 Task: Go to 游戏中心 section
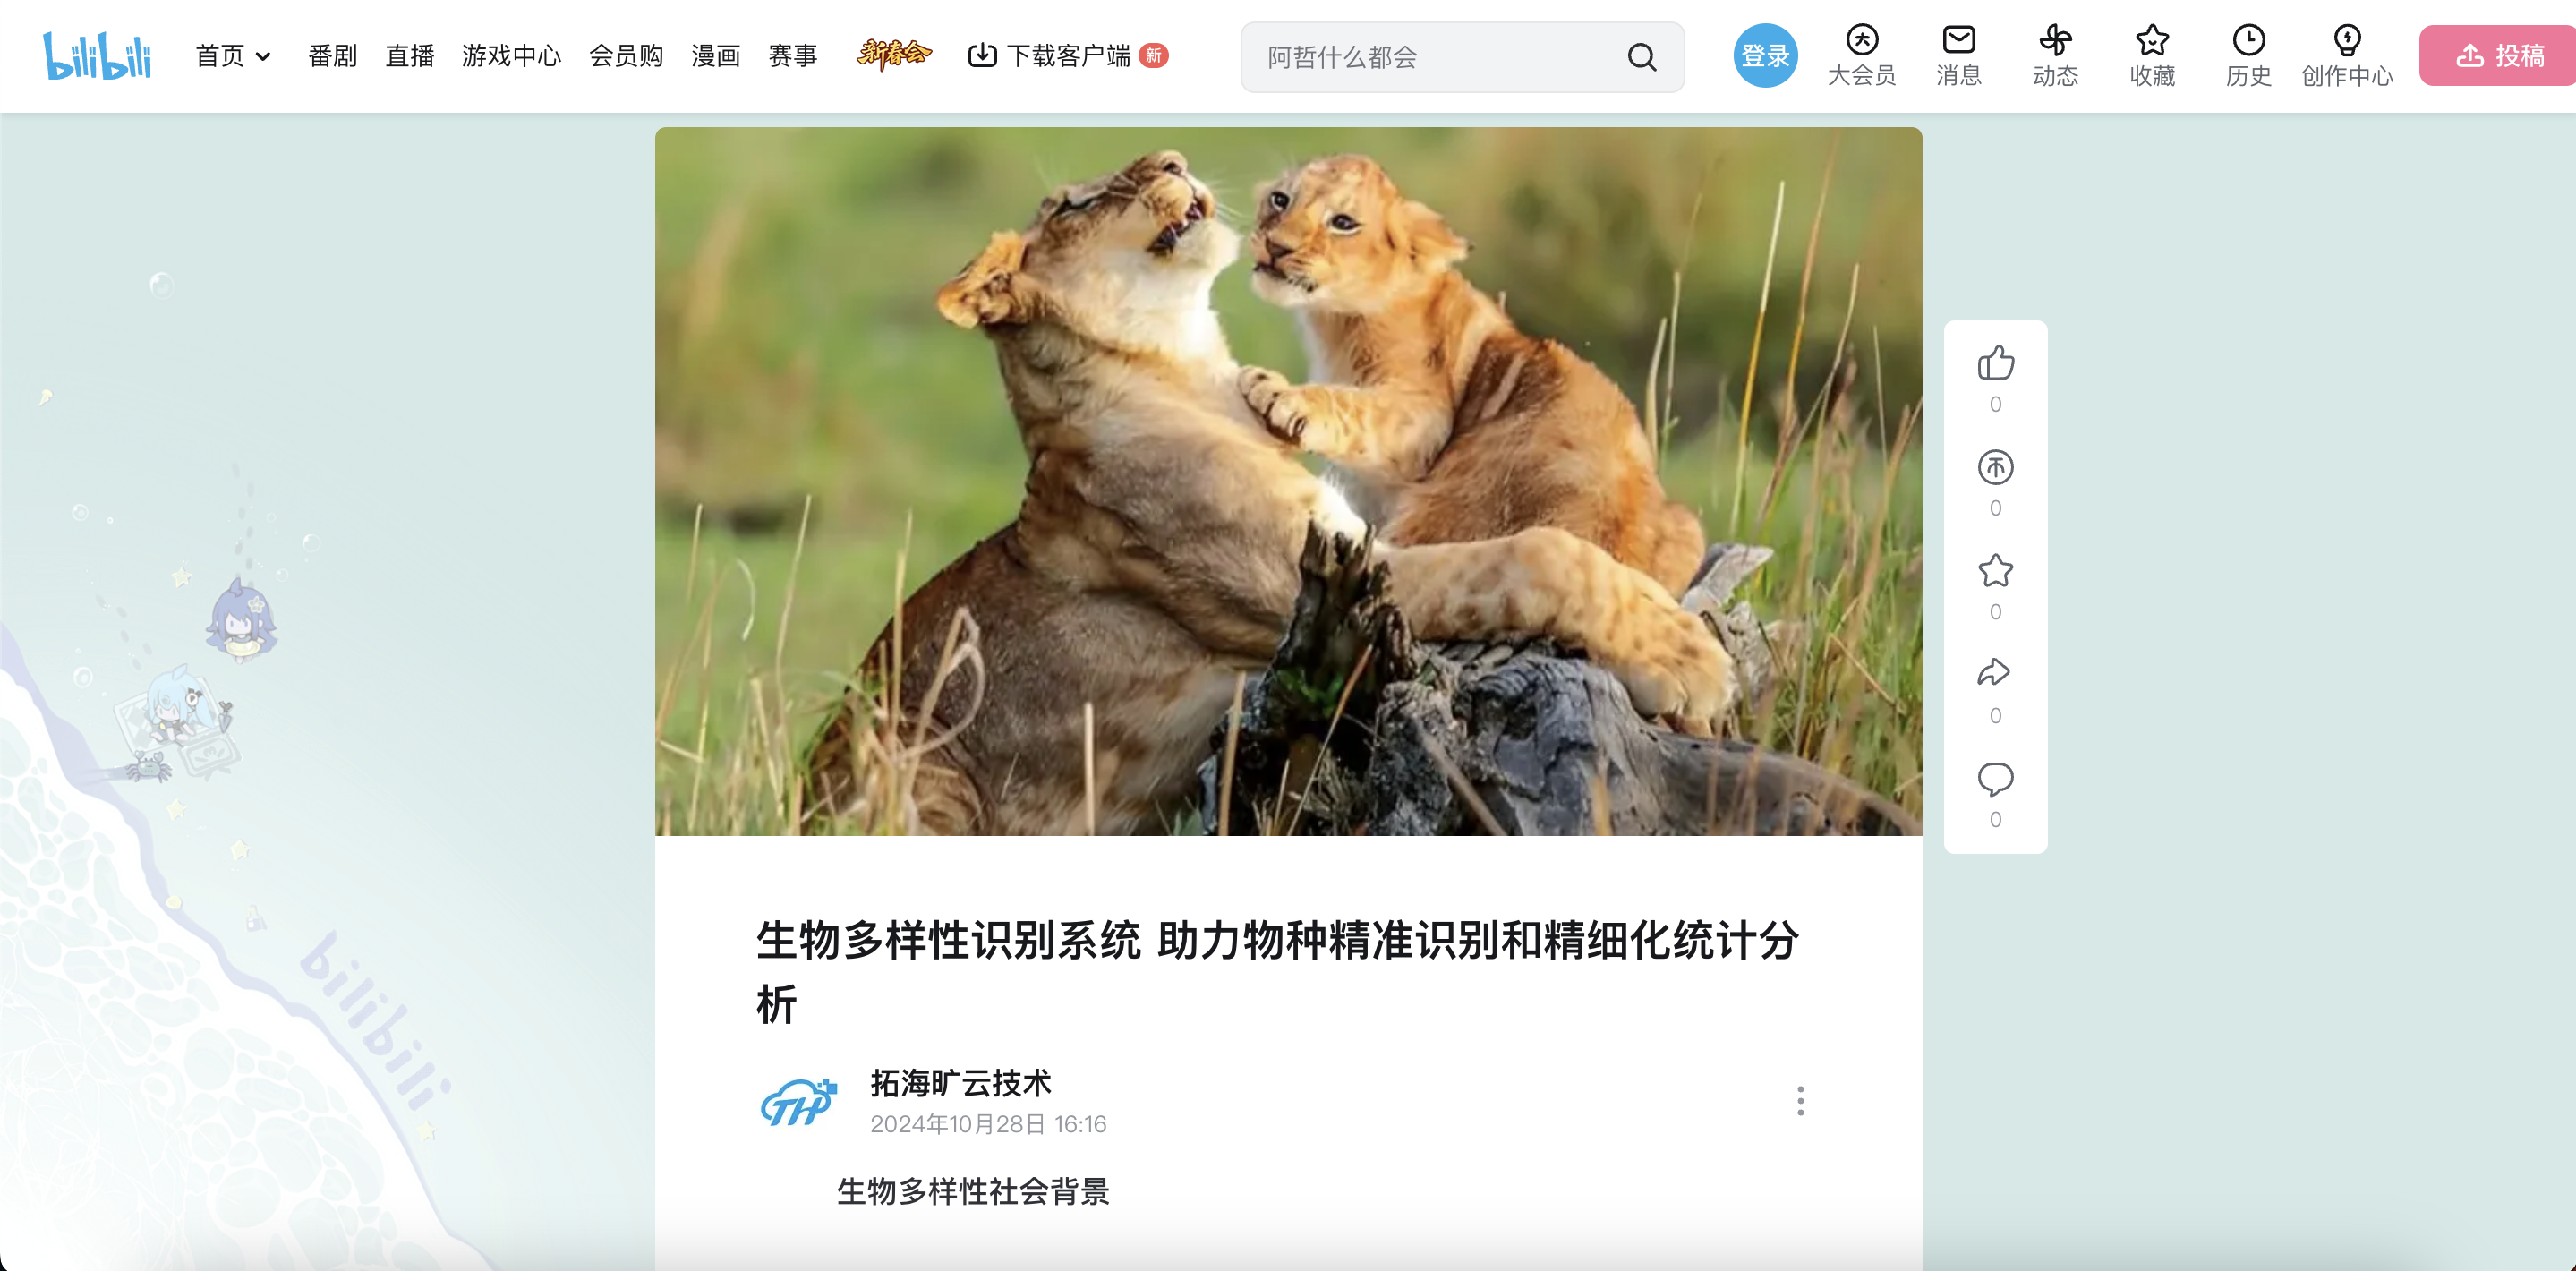pos(511,56)
